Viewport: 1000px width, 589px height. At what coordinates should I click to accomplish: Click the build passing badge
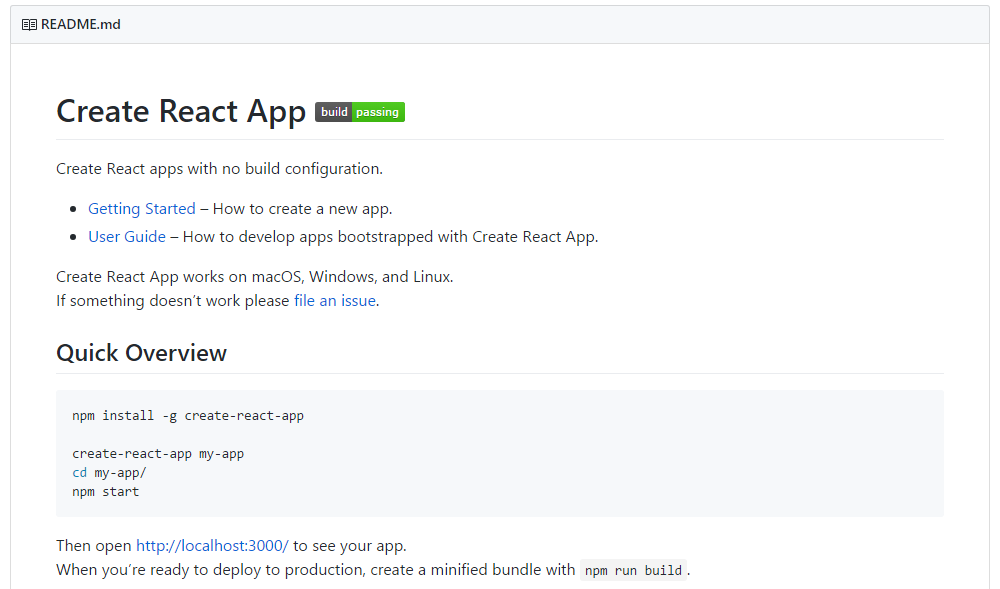coord(360,112)
